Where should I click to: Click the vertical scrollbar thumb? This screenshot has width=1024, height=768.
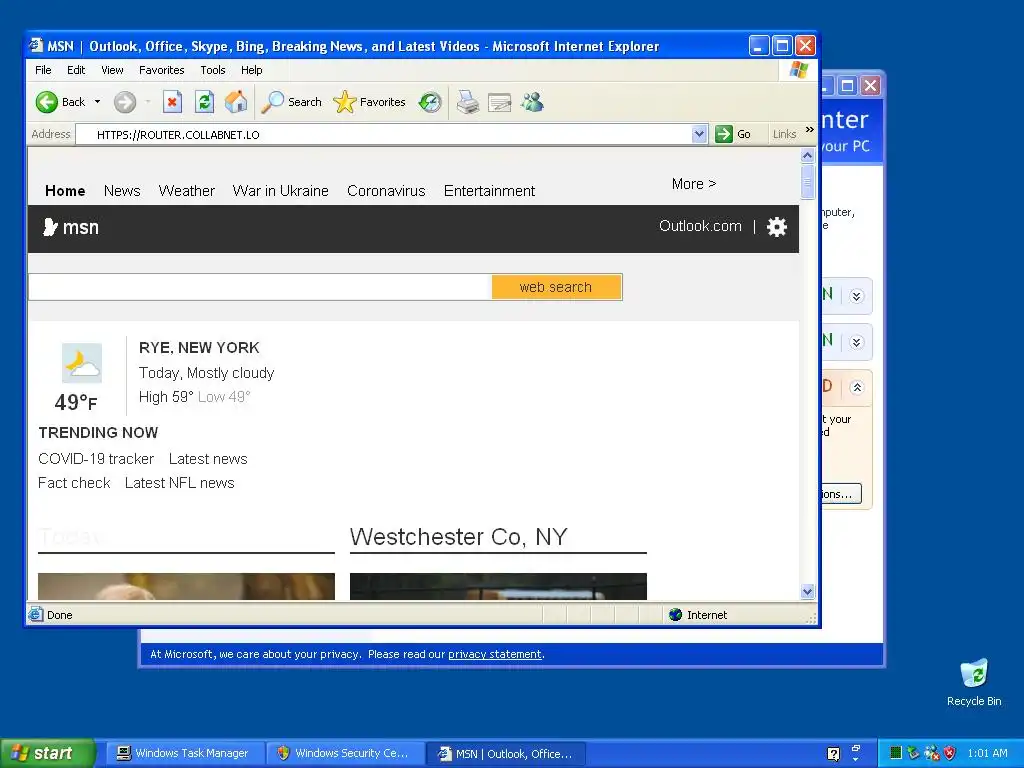(807, 182)
